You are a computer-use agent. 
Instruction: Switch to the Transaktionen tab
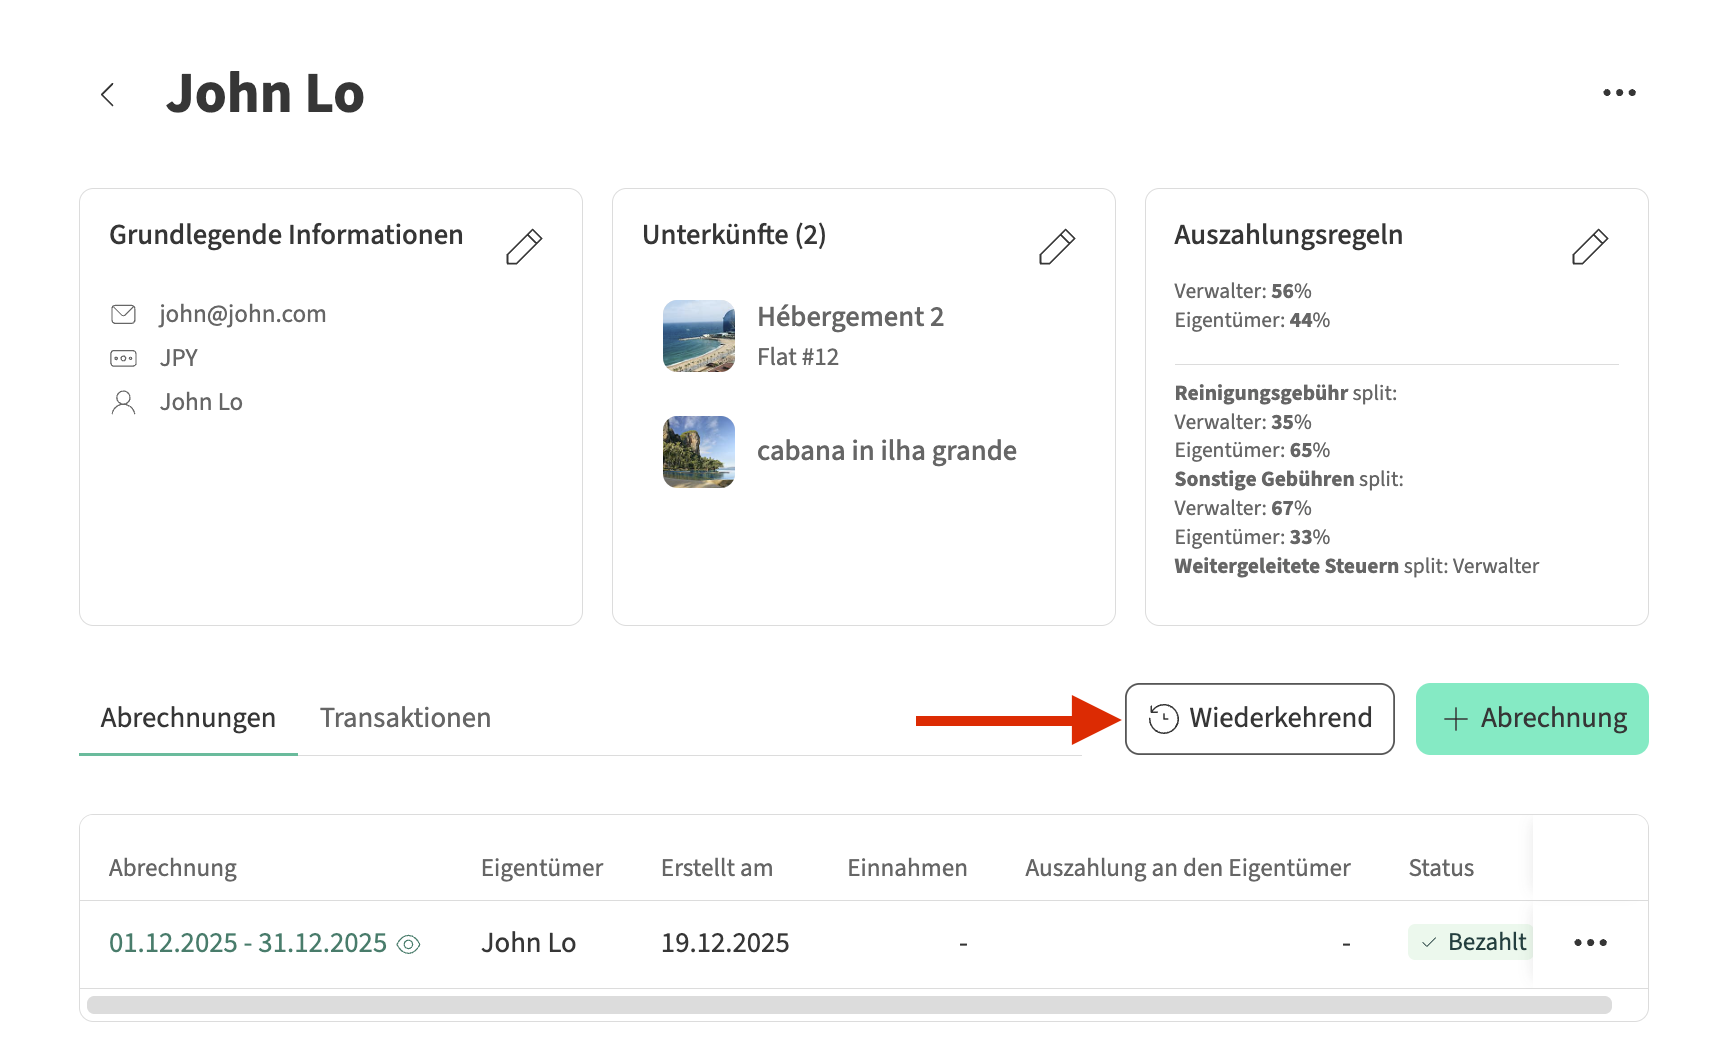[405, 718]
